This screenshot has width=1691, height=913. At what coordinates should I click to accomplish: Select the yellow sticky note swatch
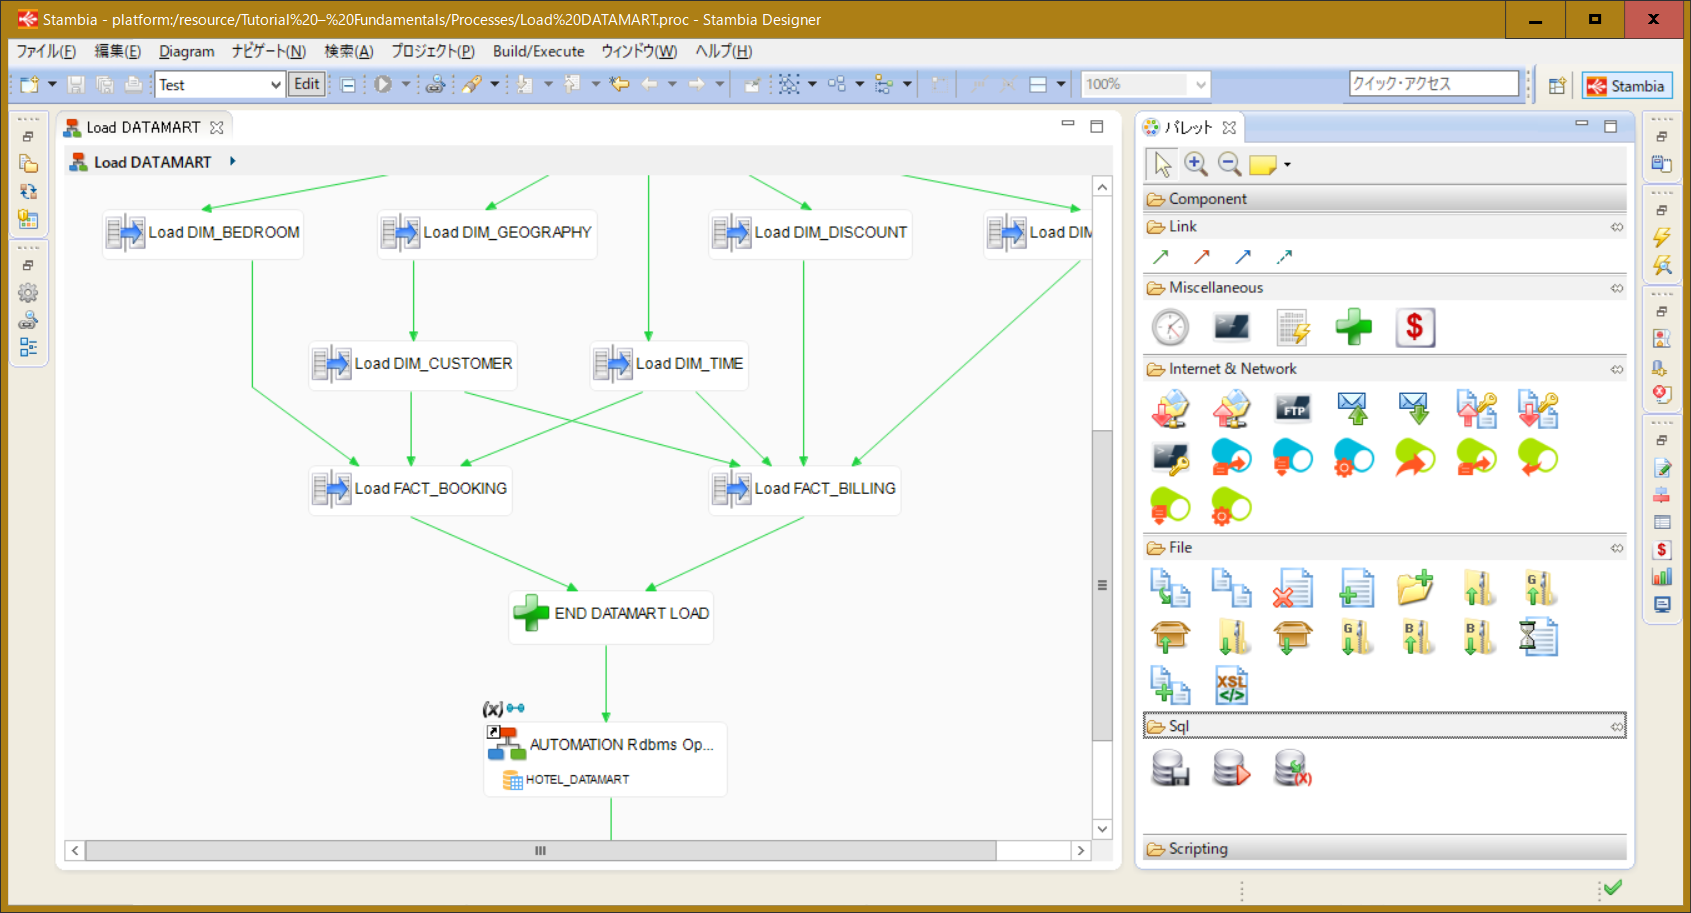tap(1262, 165)
